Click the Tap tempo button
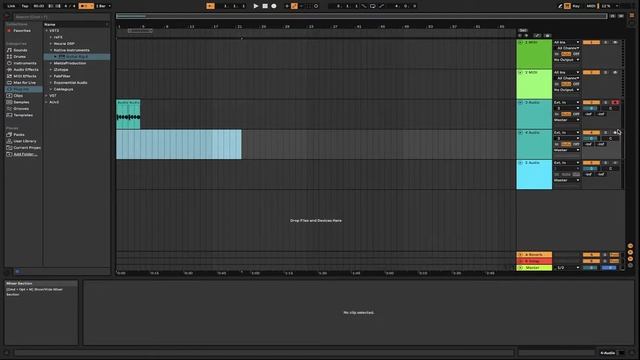Screen dimensions: 640x360 pos(25,6)
